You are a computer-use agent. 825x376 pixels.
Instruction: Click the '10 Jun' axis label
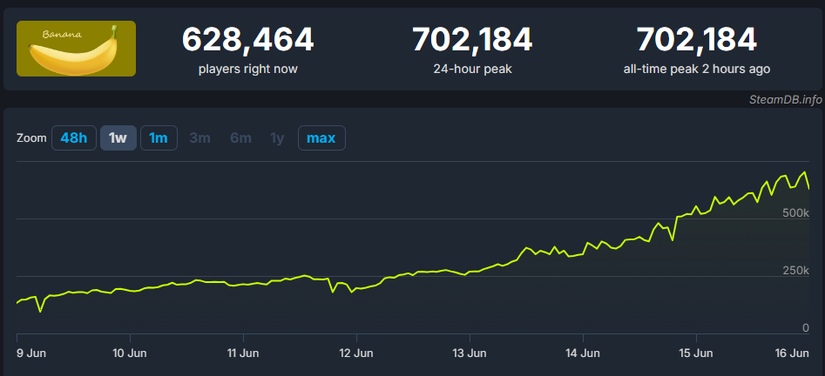coord(129,353)
